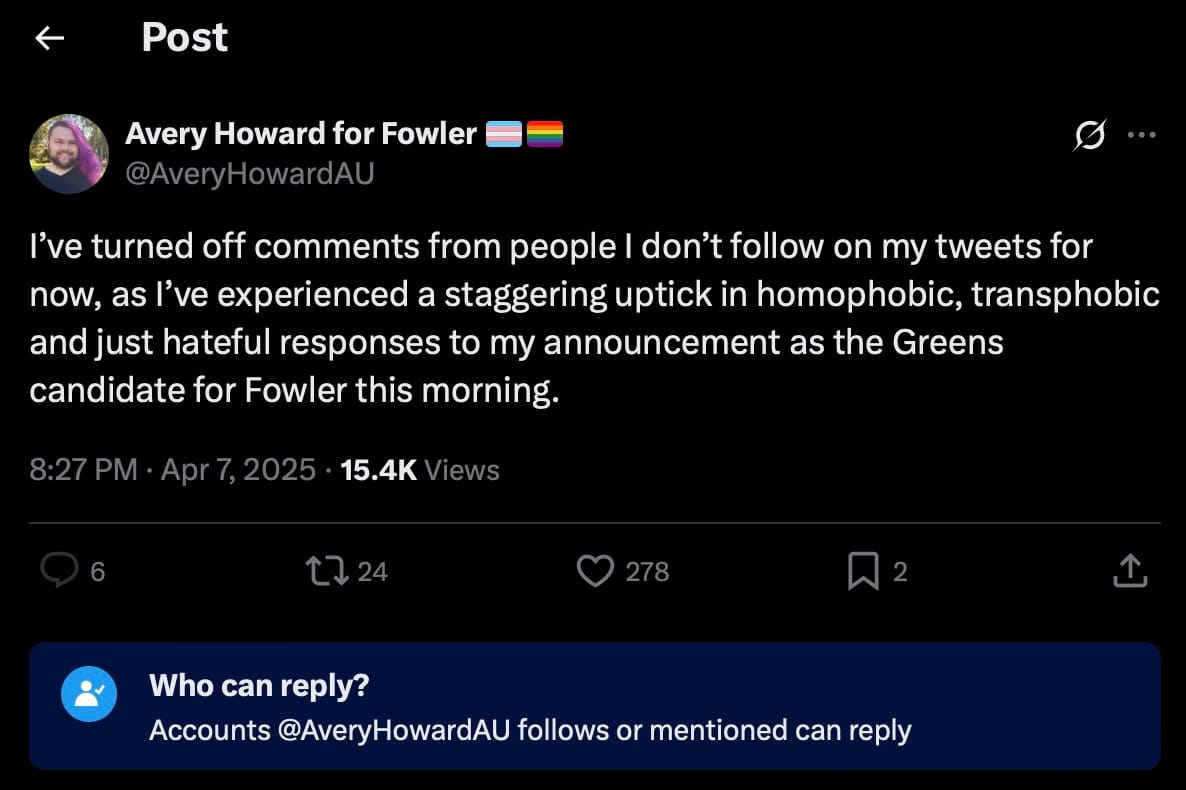Bookmark the post with the bookmark icon

click(863, 571)
